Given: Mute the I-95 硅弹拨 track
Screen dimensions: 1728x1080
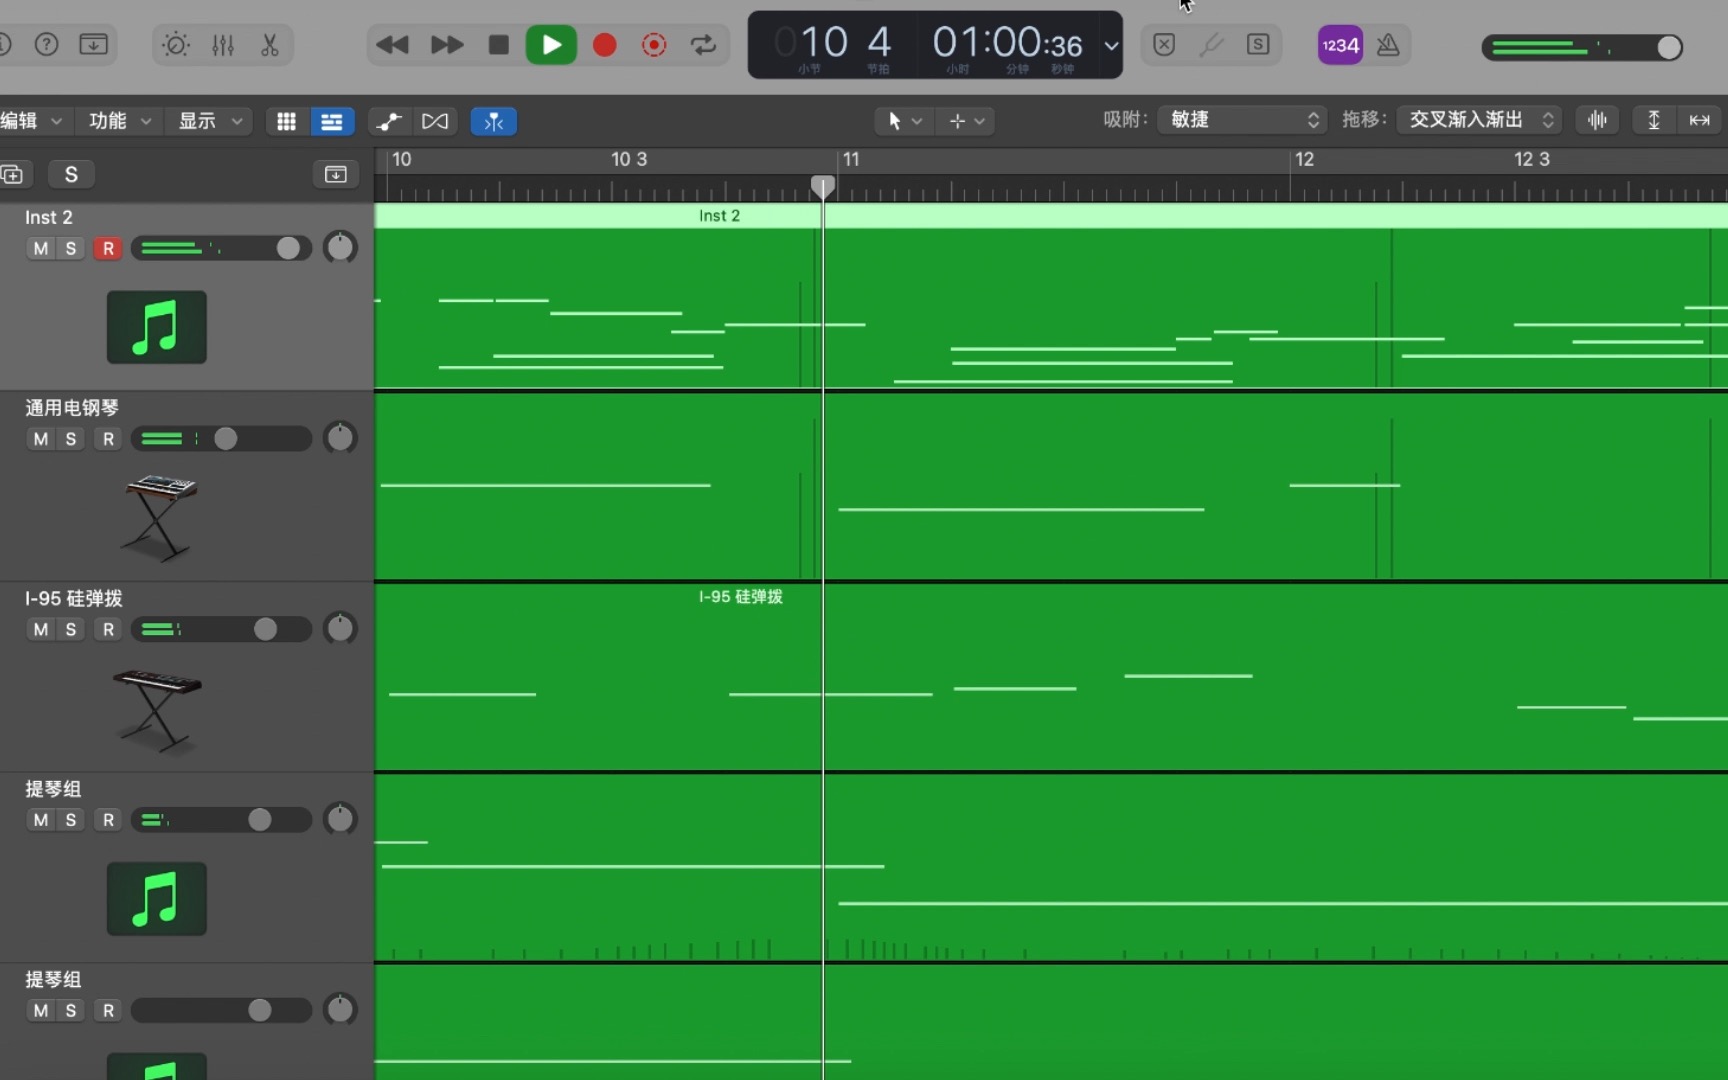Looking at the screenshot, I should coord(40,629).
